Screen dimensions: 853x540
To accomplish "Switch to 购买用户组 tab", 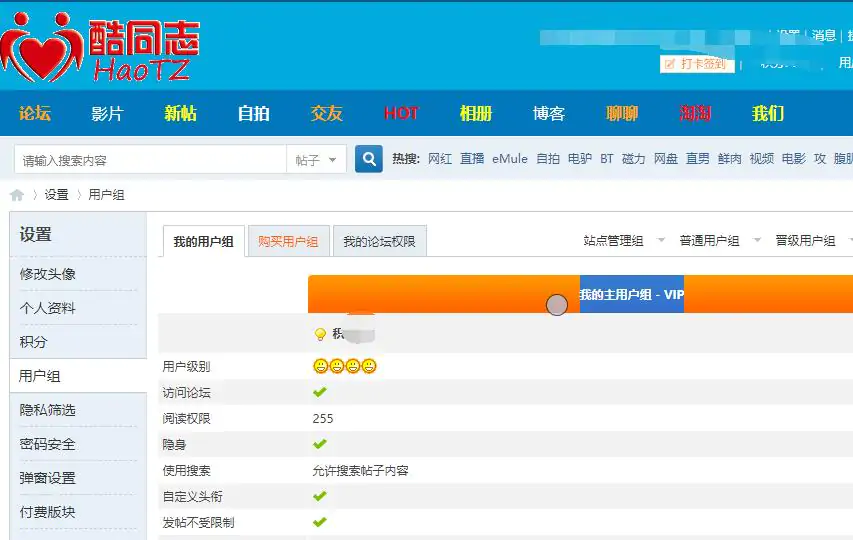I will click(288, 241).
